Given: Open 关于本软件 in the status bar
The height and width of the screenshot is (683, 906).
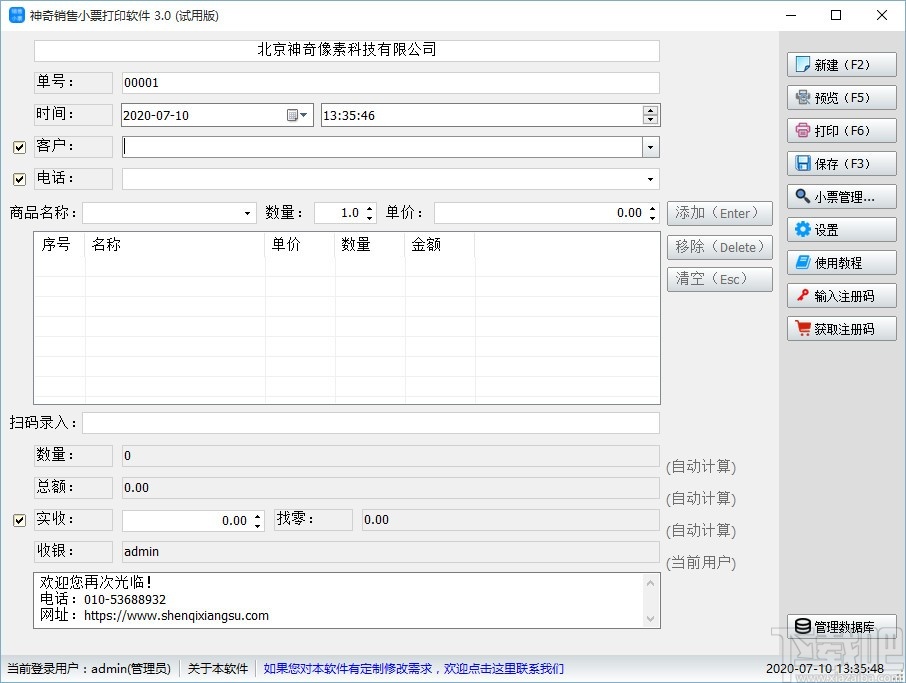Looking at the screenshot, I should tap(218, 669).
